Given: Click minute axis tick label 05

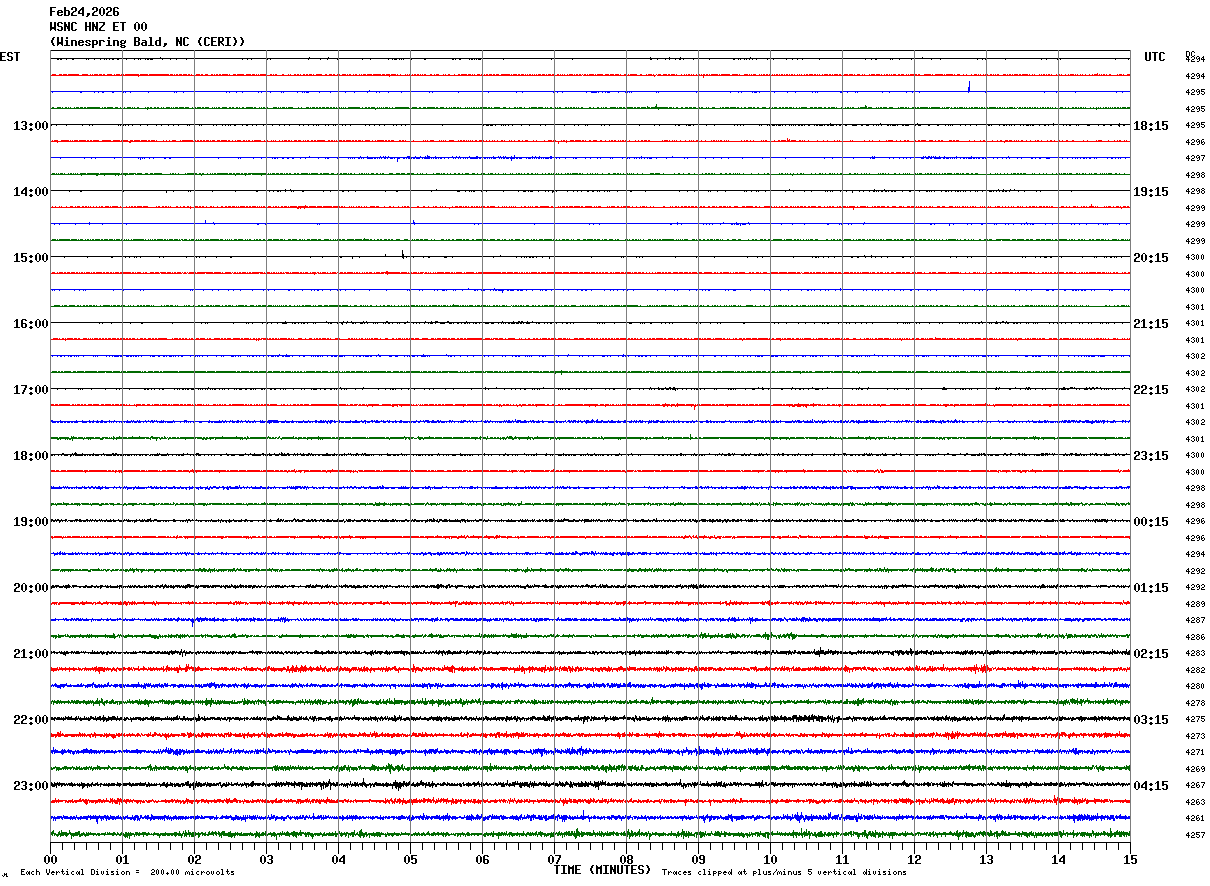Looking at the screenshot, I should (x=410, y=860).
